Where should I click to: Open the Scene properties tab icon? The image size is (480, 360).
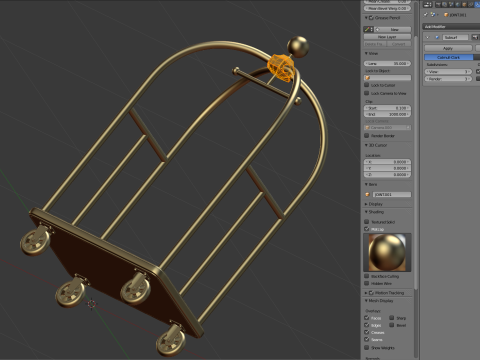click(x=451, y=4)
